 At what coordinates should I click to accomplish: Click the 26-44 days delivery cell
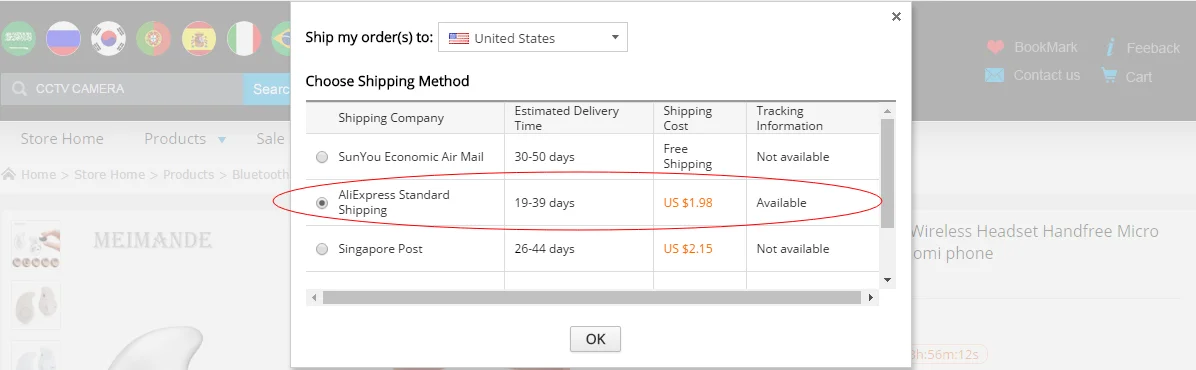click(544, 249)
